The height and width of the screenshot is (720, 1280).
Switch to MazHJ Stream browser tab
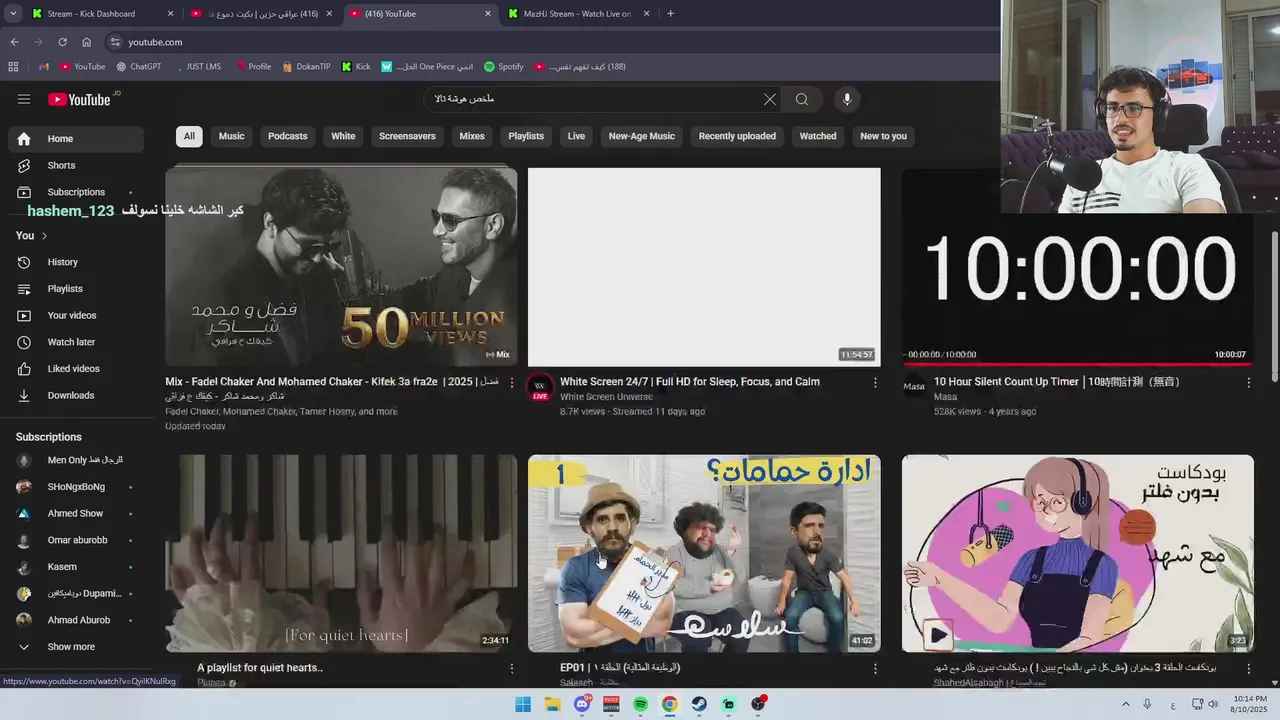(x=578, y=14)
